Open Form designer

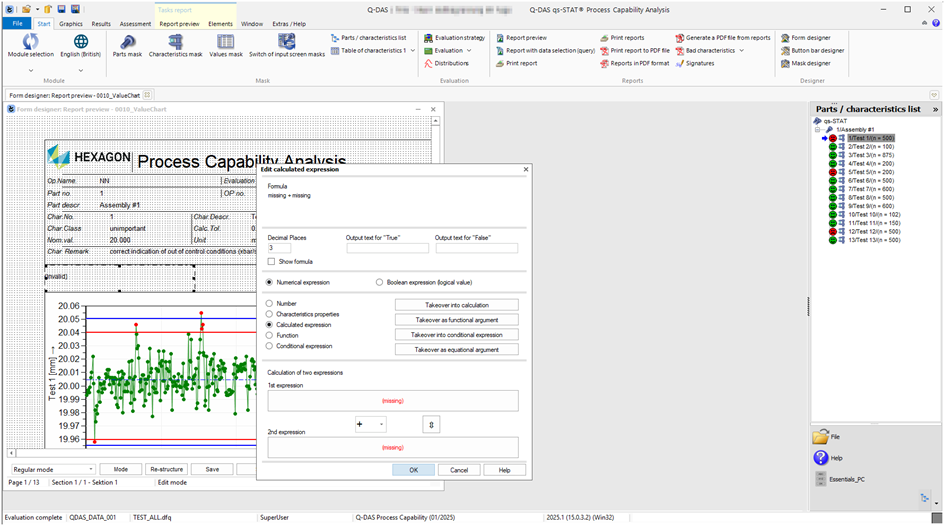click(806, 38)
